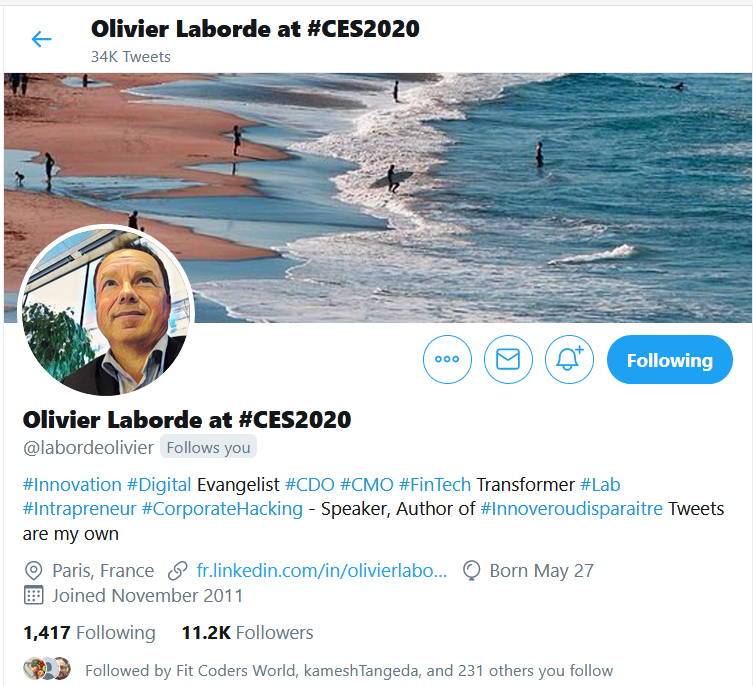The image size is (753, 686).
Task: Open the #Lab hashtag link
Action: (600, 485)
